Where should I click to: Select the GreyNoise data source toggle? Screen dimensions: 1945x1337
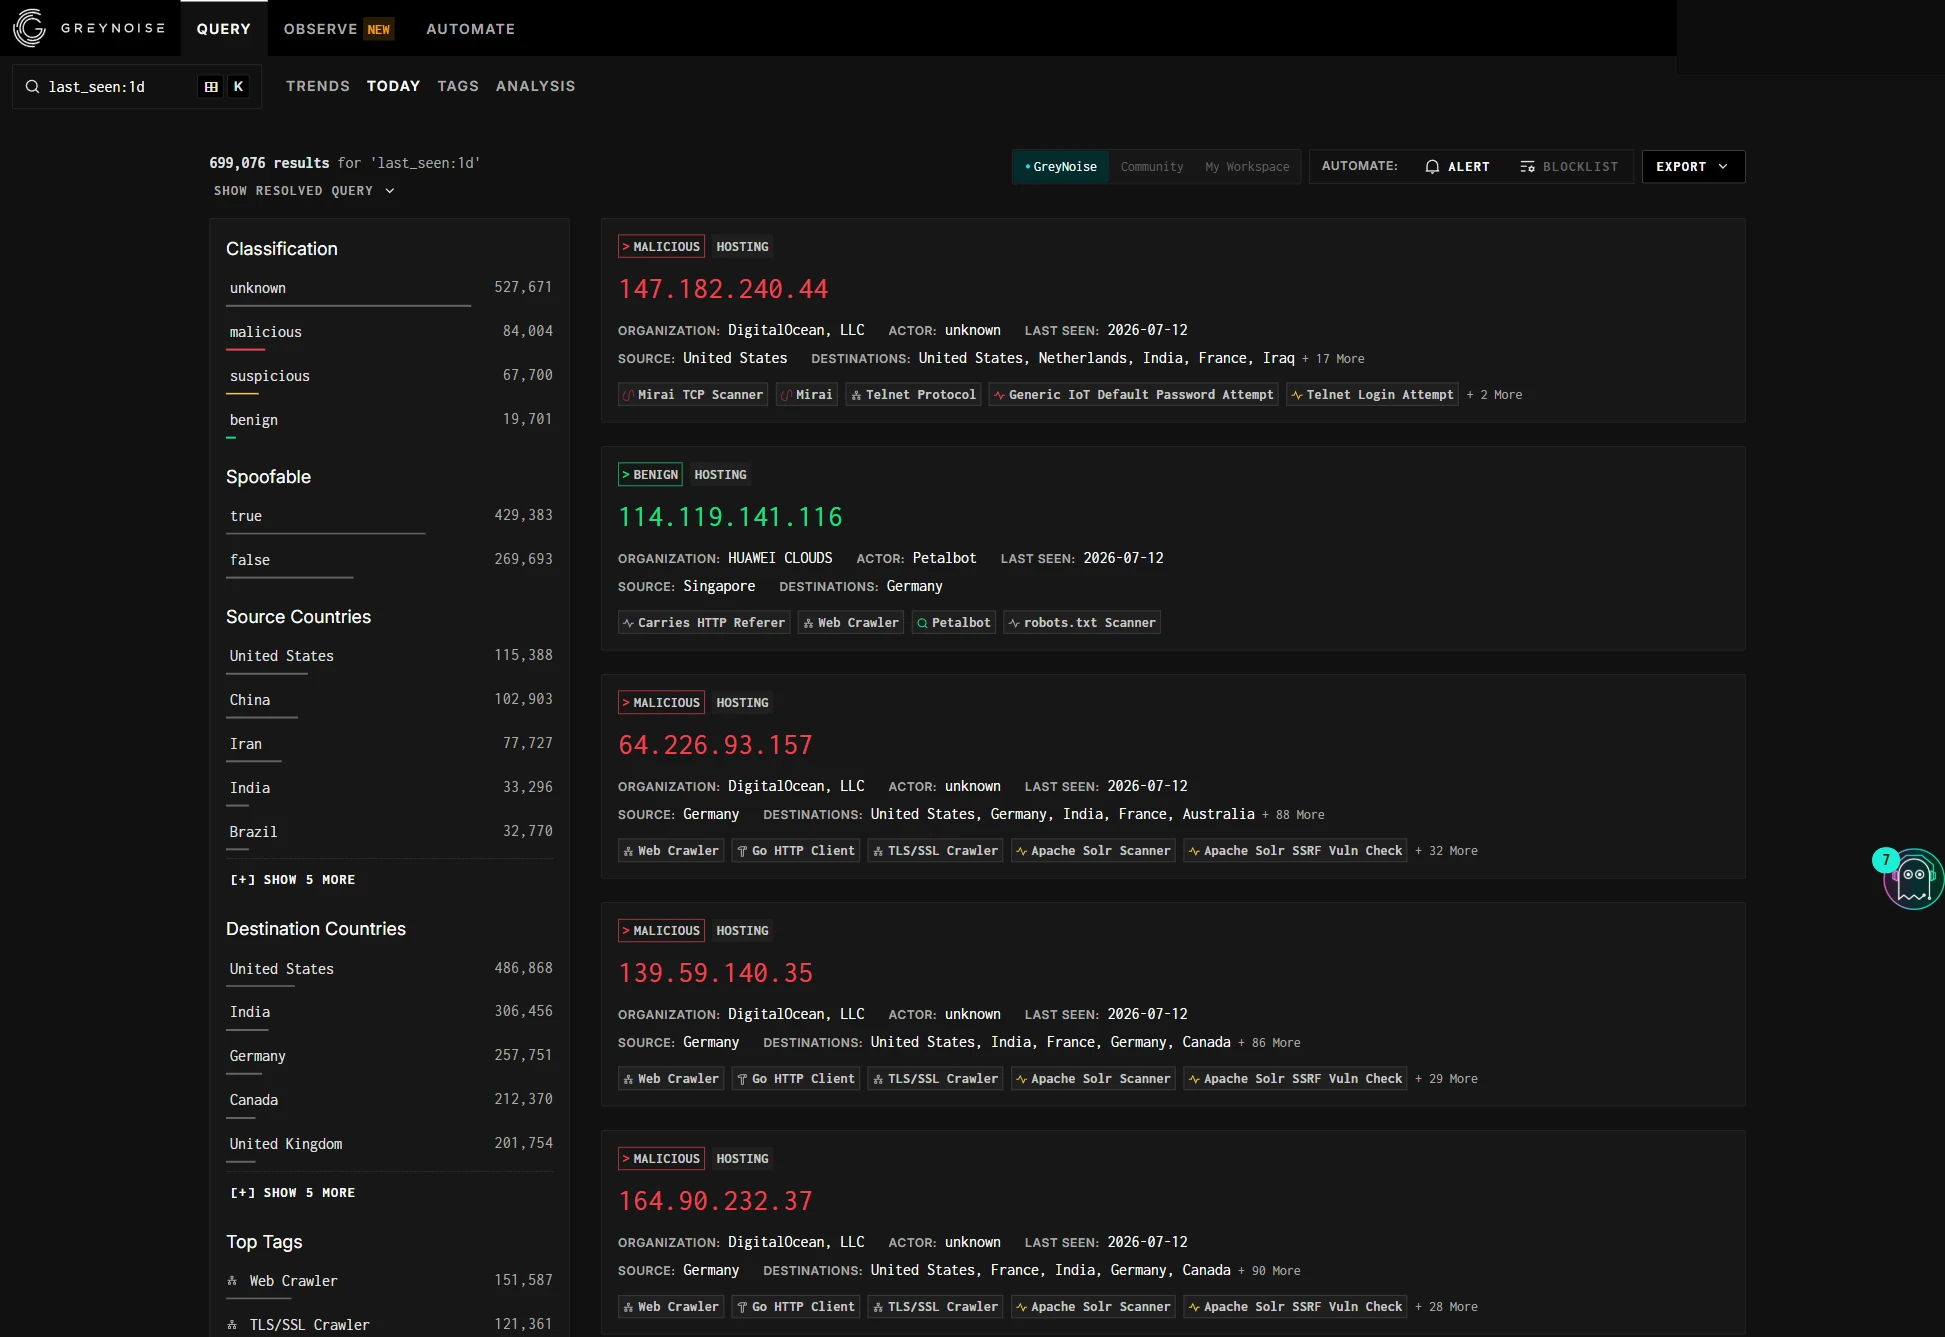pyautogui.click(x=1060, y=167)
